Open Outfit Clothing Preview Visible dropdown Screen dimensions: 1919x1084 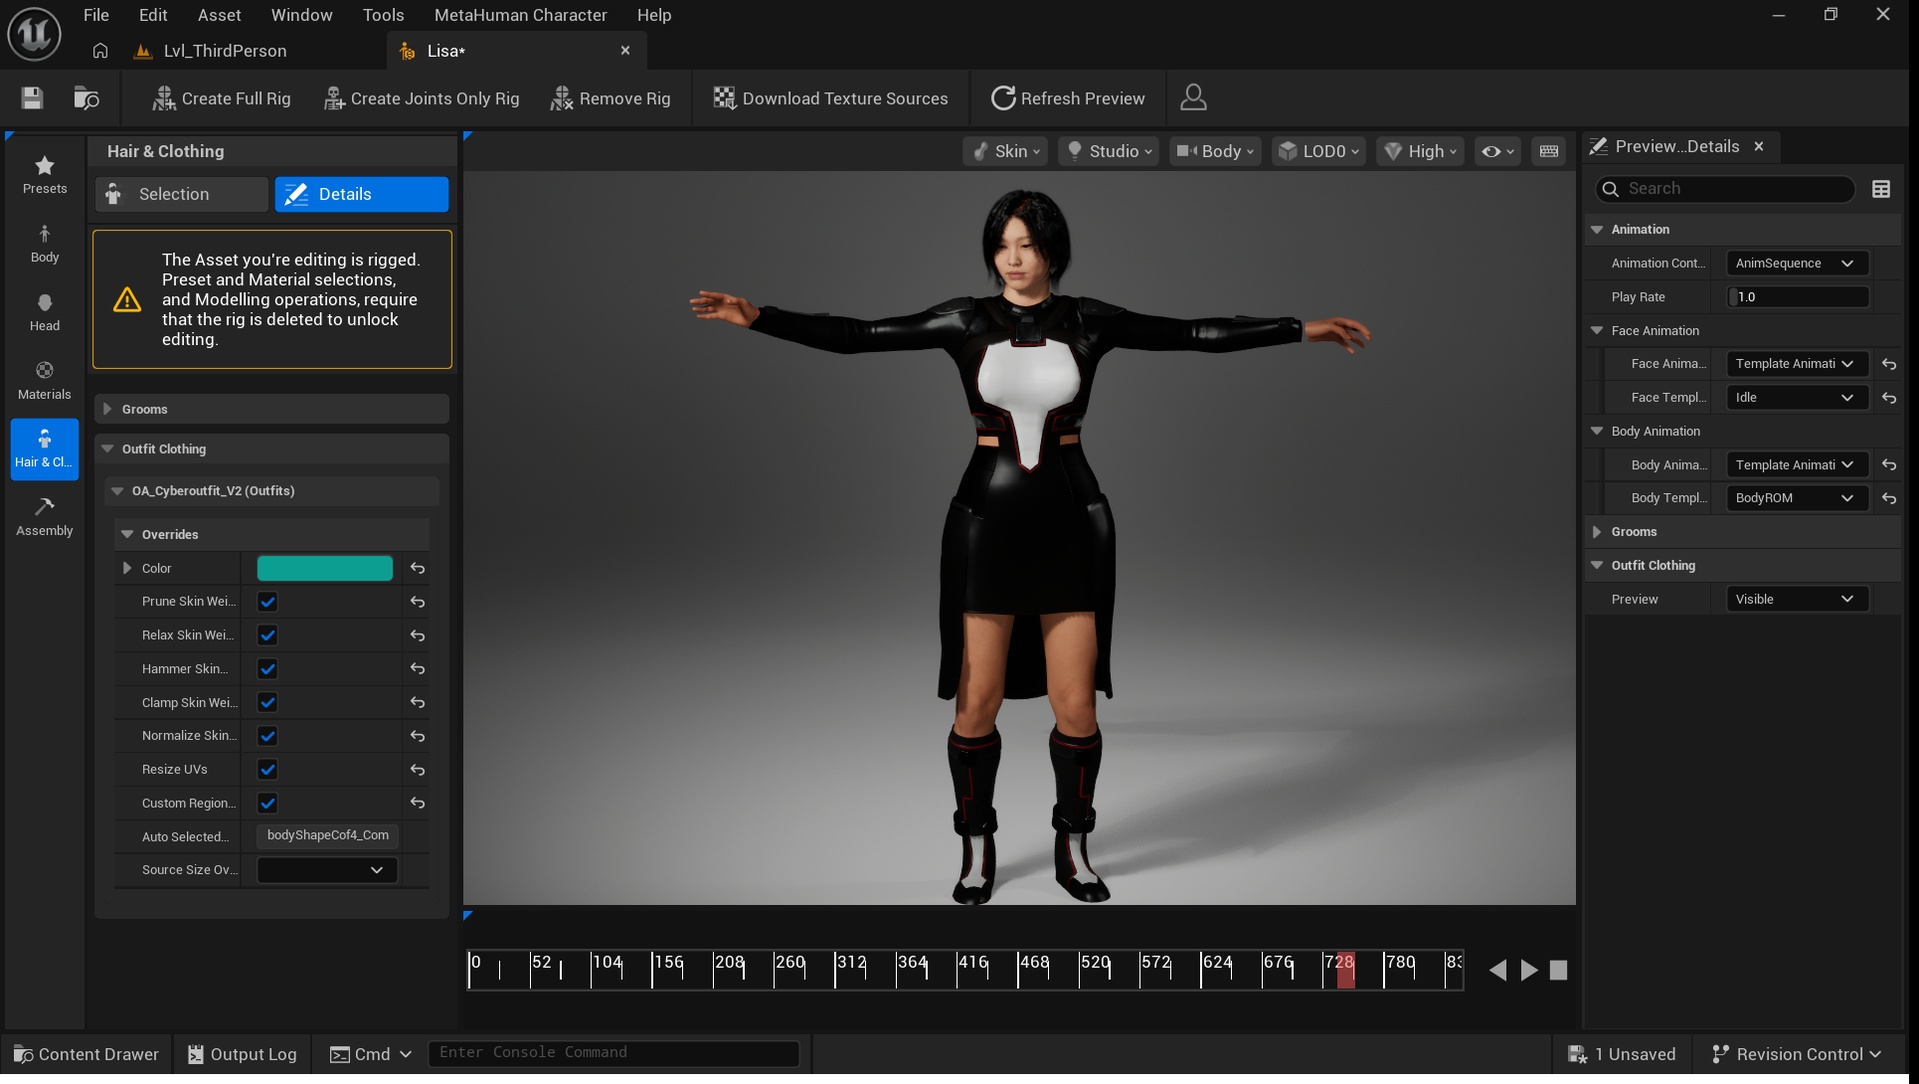1797,599
